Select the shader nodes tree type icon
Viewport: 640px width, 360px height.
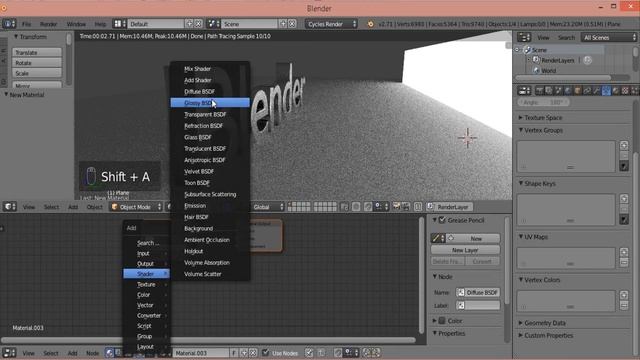coord(109,353)
